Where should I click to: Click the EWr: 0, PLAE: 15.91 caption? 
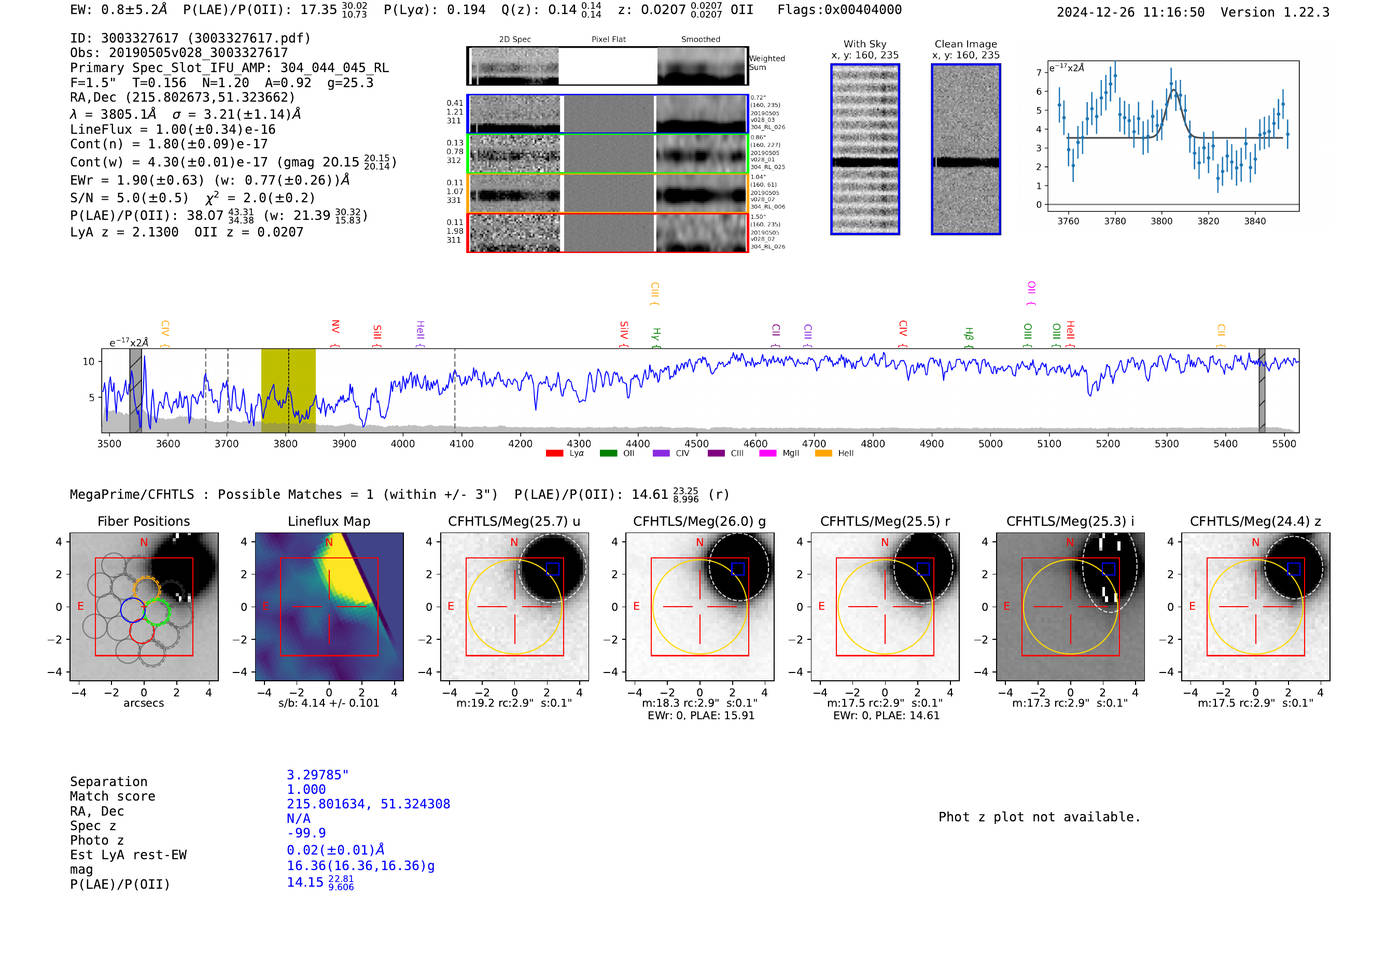pos(700,715)
